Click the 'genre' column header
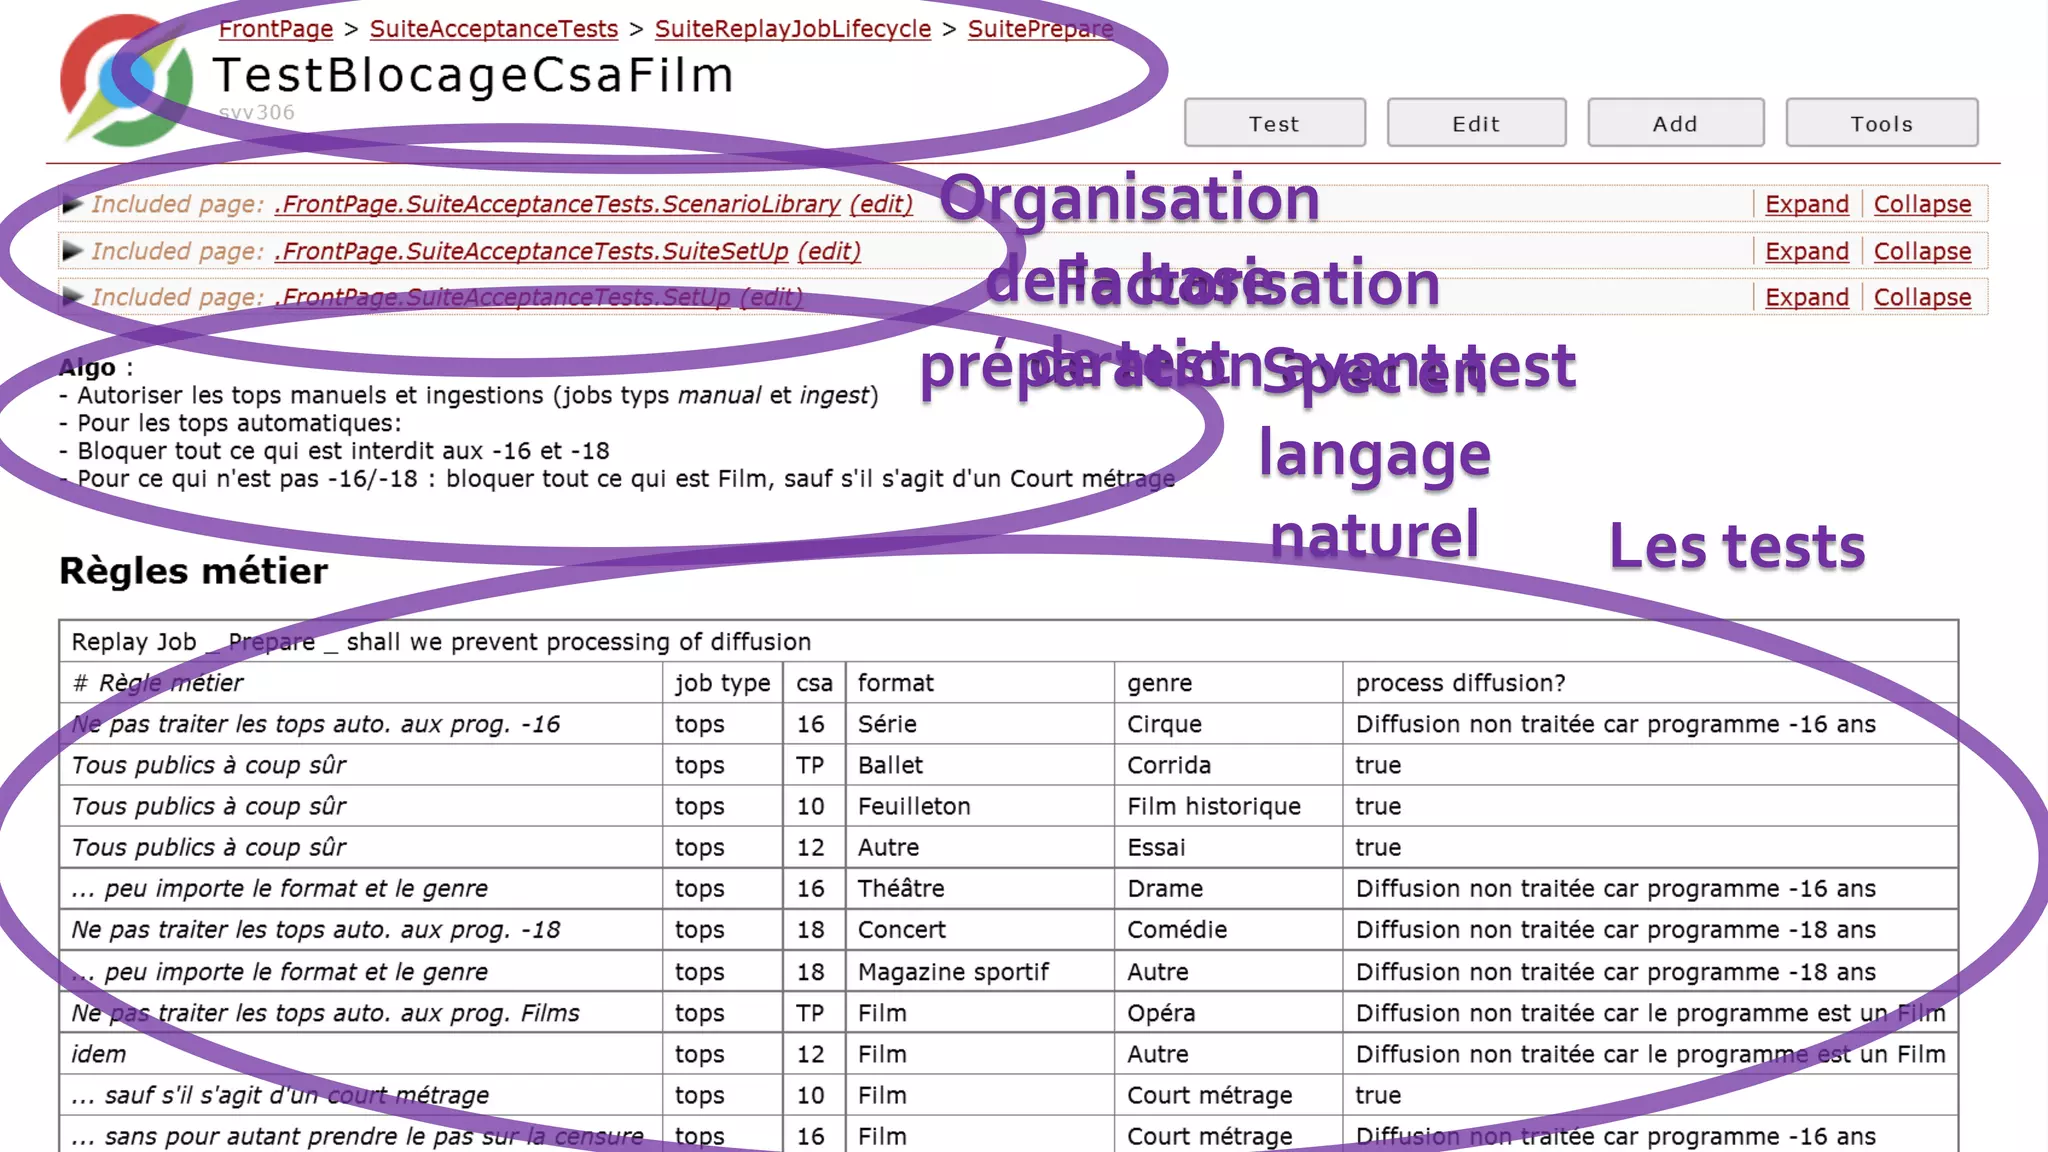2048x1152 pixels. (x=1228, y=683)
